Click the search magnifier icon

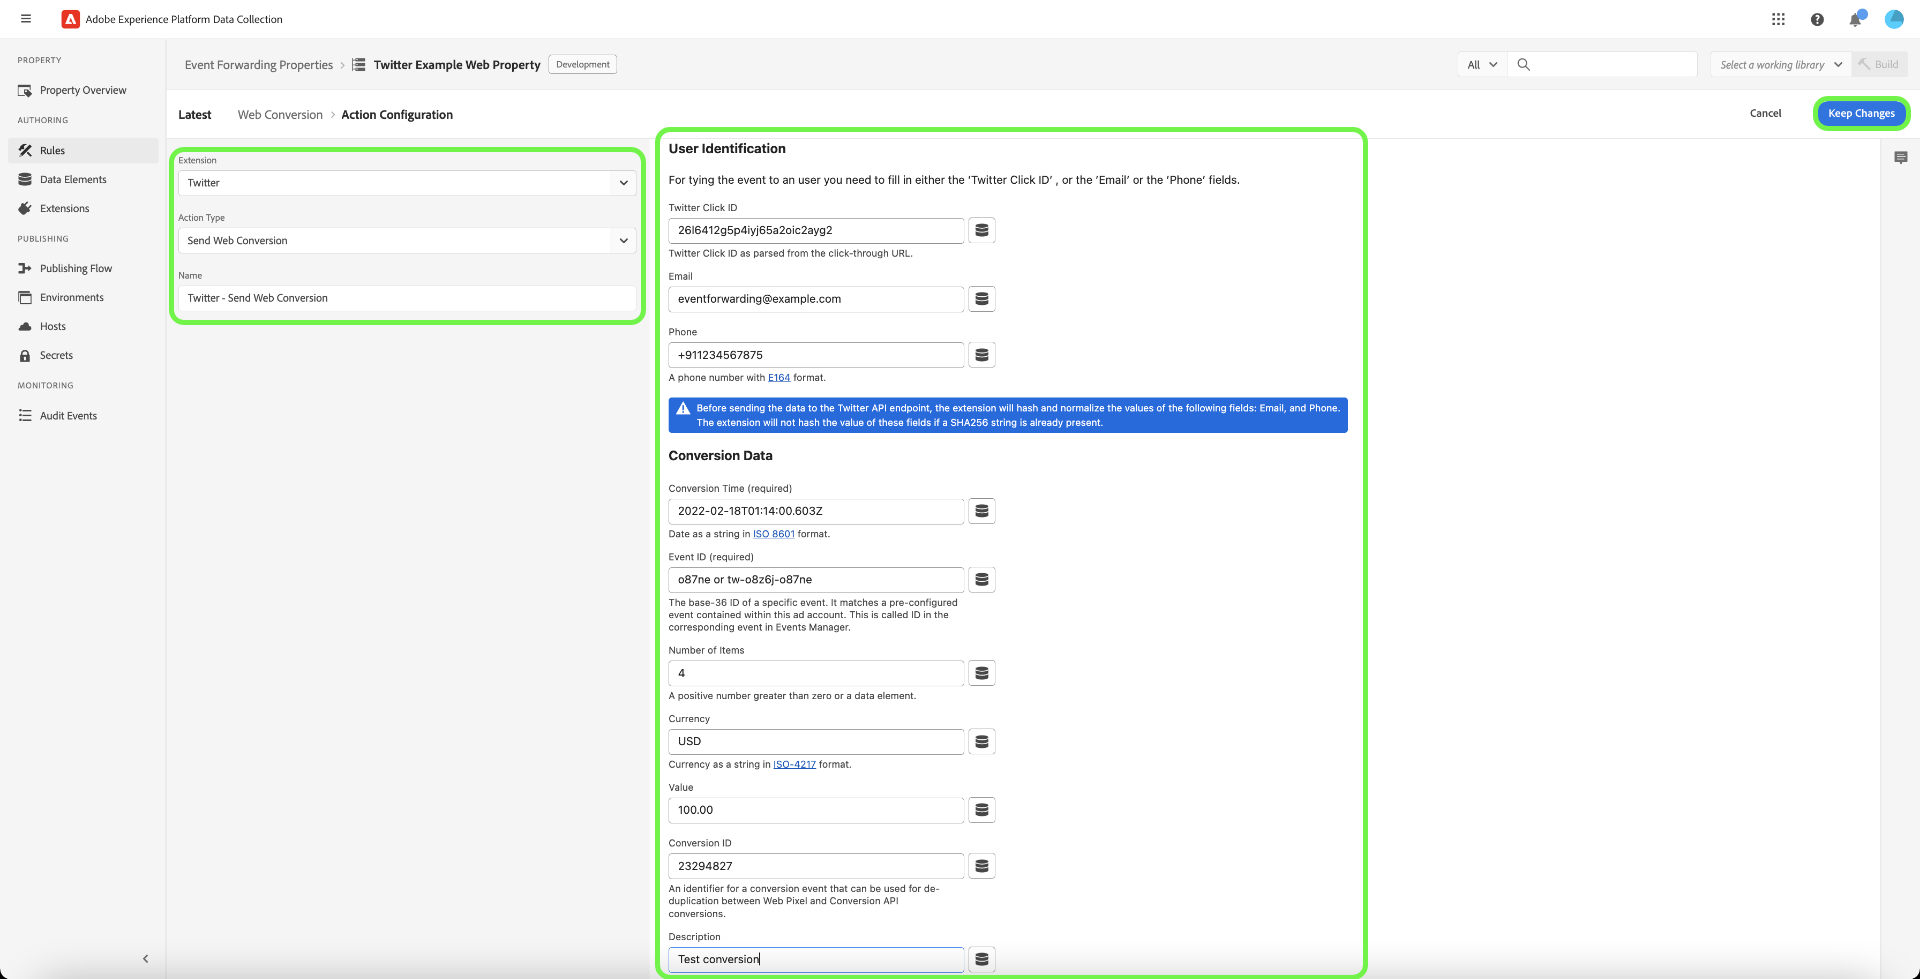[x=1524, y=65]
